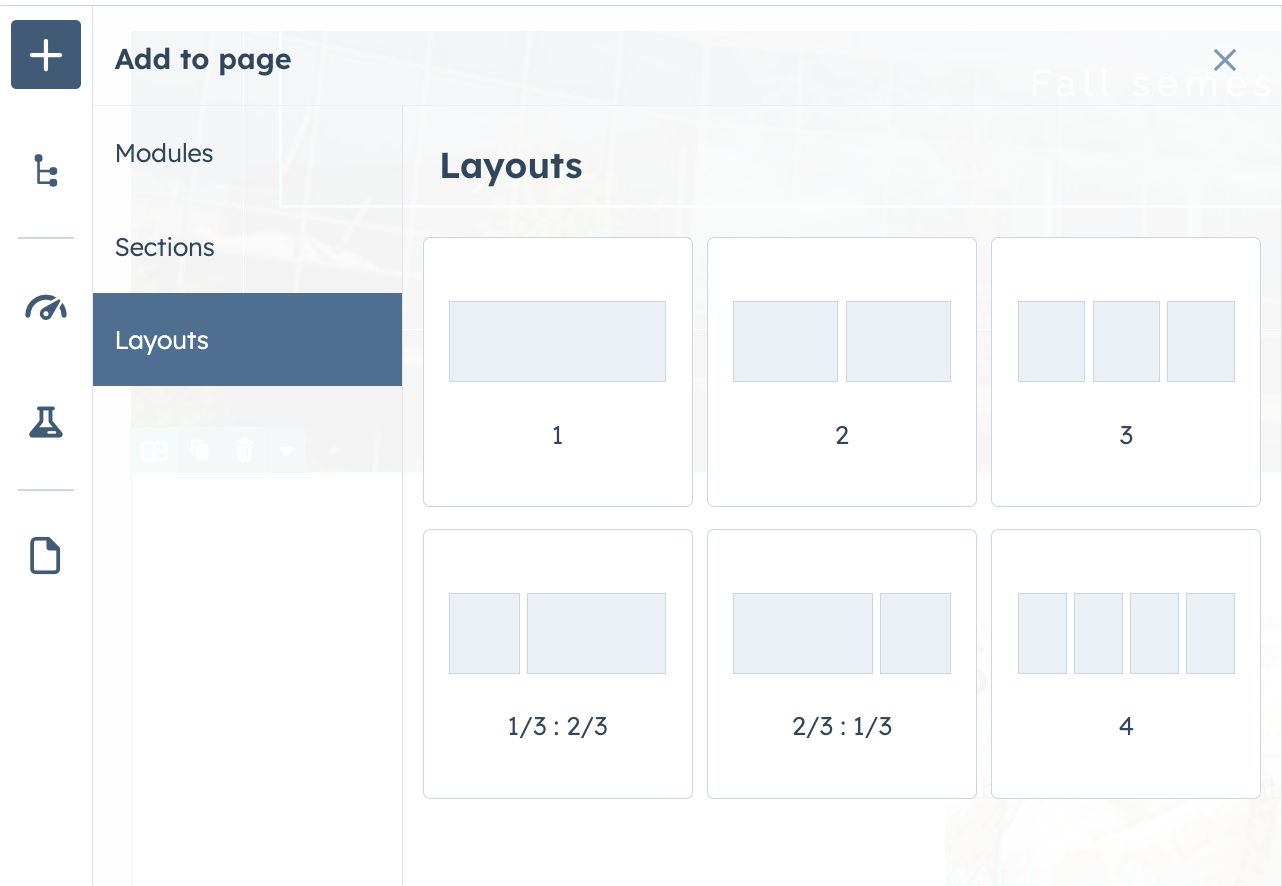The width and height of the screenshot is (1282, 886).
Task: Select the four-column layout 4
Action: point(1126,663)
